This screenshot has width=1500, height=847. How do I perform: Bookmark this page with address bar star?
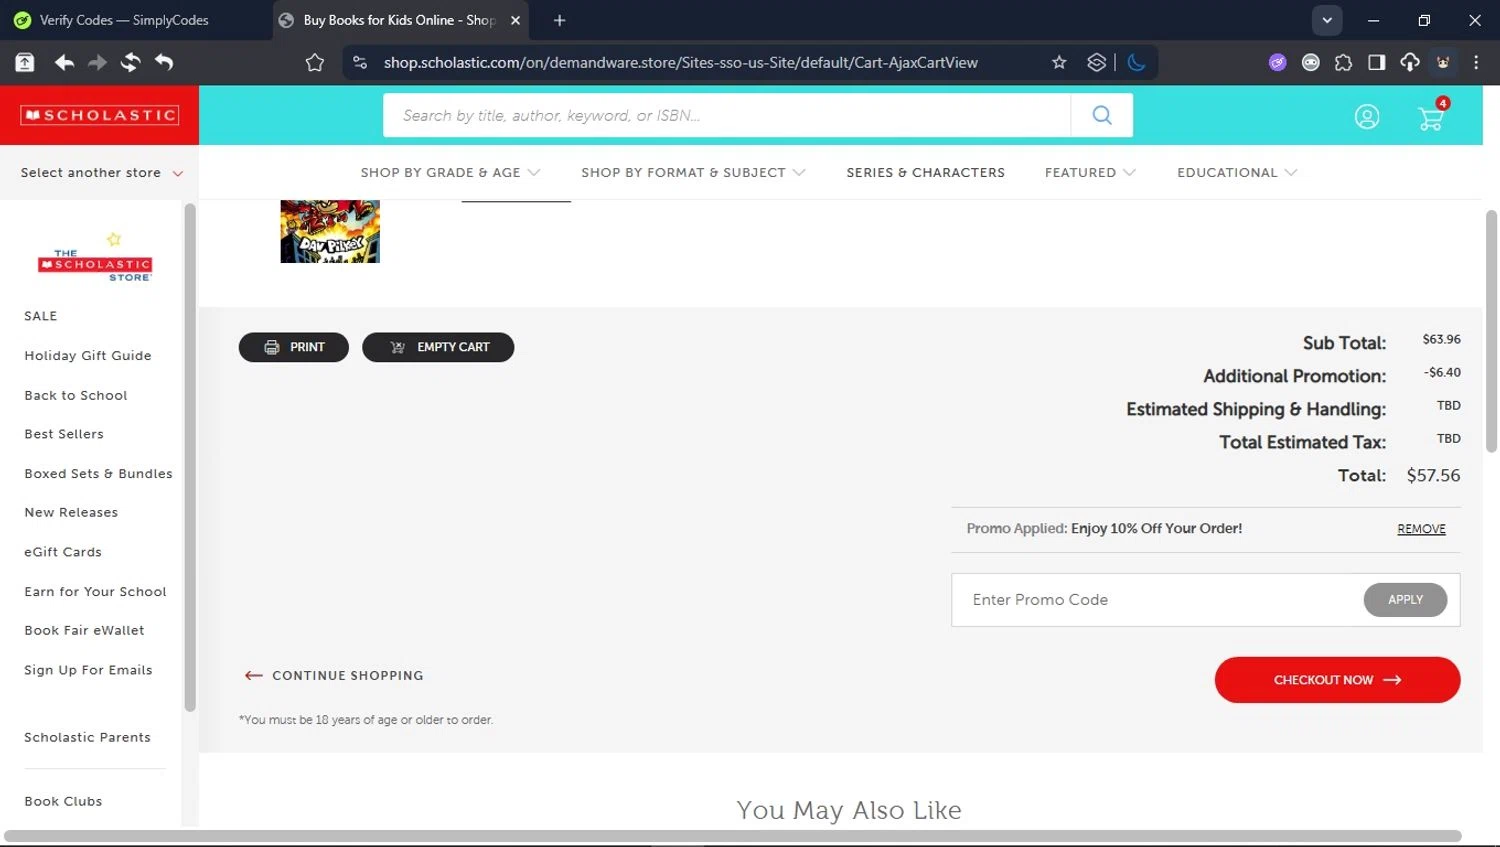(x=1059, y=62)
